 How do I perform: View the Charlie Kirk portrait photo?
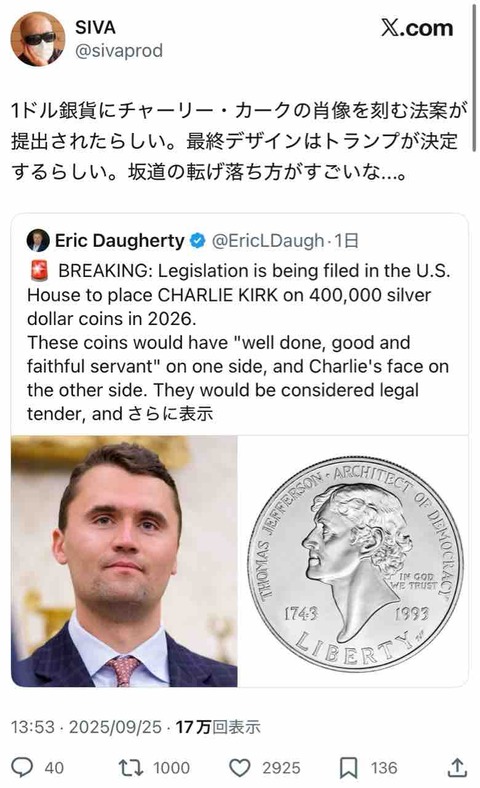click(x=124, y=561)
